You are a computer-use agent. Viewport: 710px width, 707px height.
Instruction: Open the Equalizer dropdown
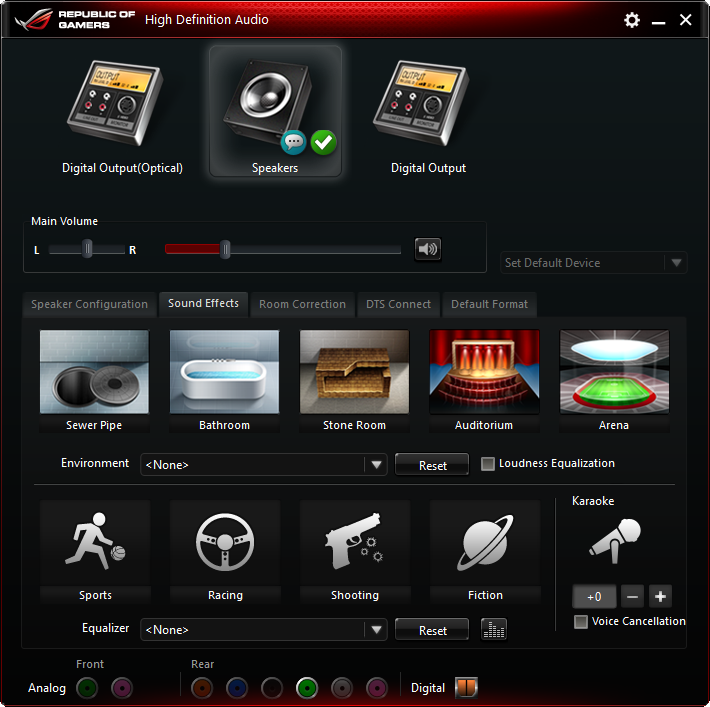pos(264,630)
